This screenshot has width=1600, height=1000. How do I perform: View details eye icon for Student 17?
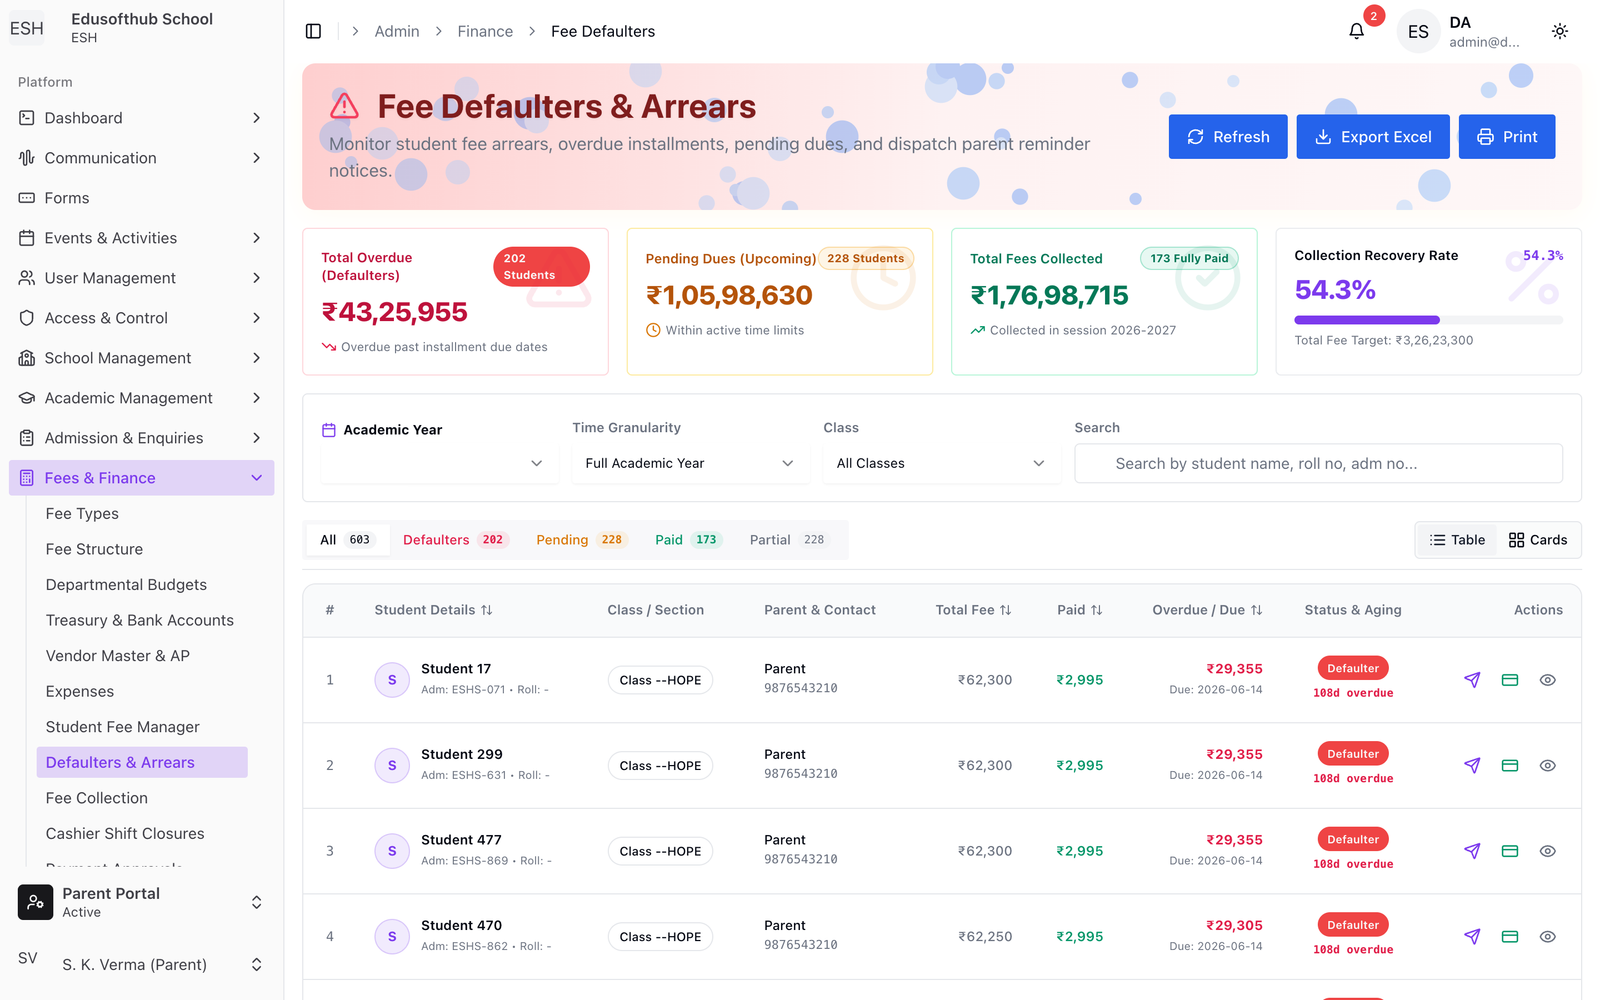coord(1547,680)
